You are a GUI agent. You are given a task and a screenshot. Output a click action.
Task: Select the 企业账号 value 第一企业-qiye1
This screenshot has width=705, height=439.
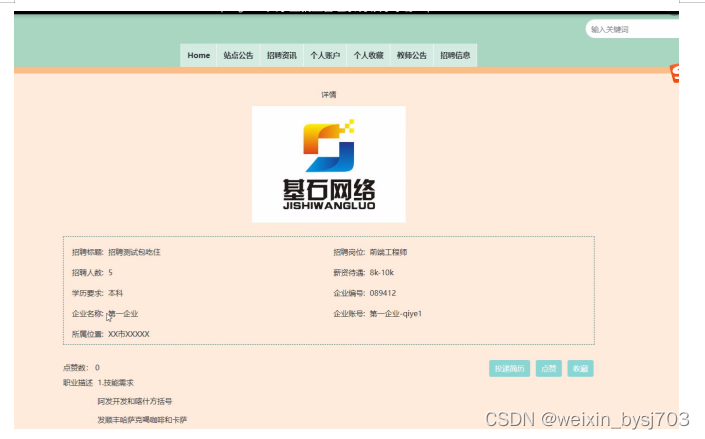(396, 314)
